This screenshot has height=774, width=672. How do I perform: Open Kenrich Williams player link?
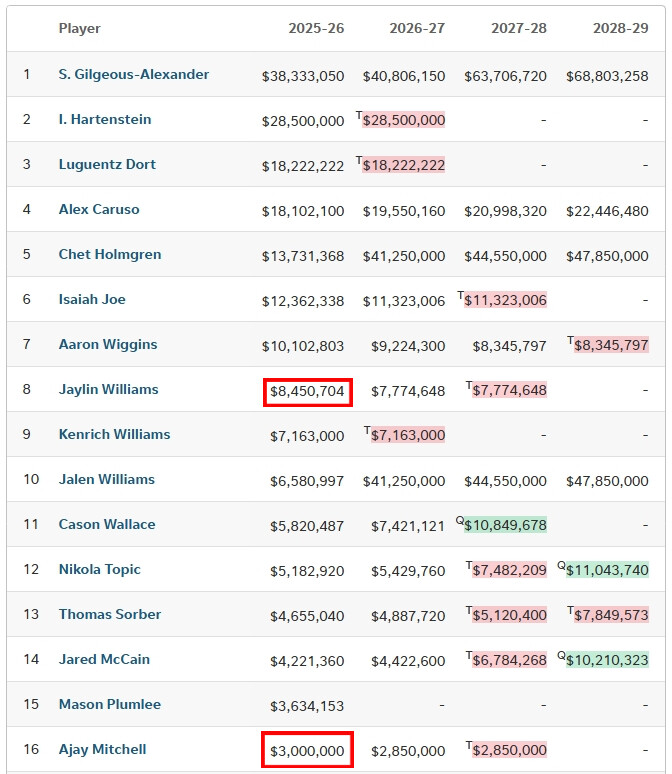[114, 435]
